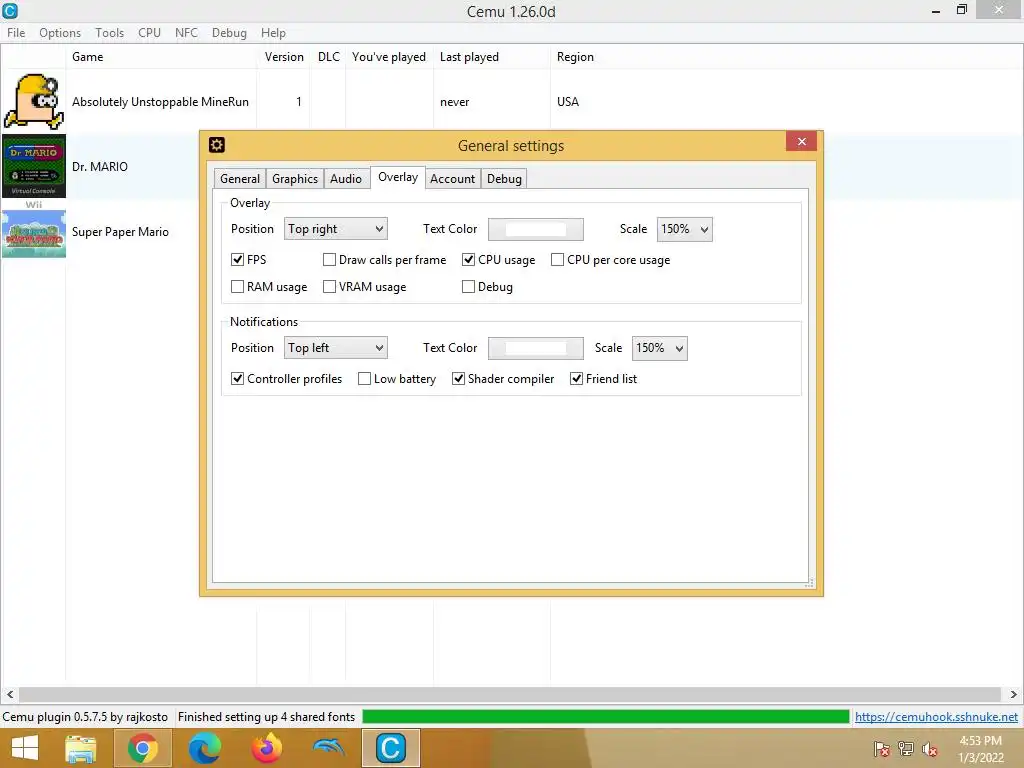Open the File menu
1024x768 pixels.
16,33
